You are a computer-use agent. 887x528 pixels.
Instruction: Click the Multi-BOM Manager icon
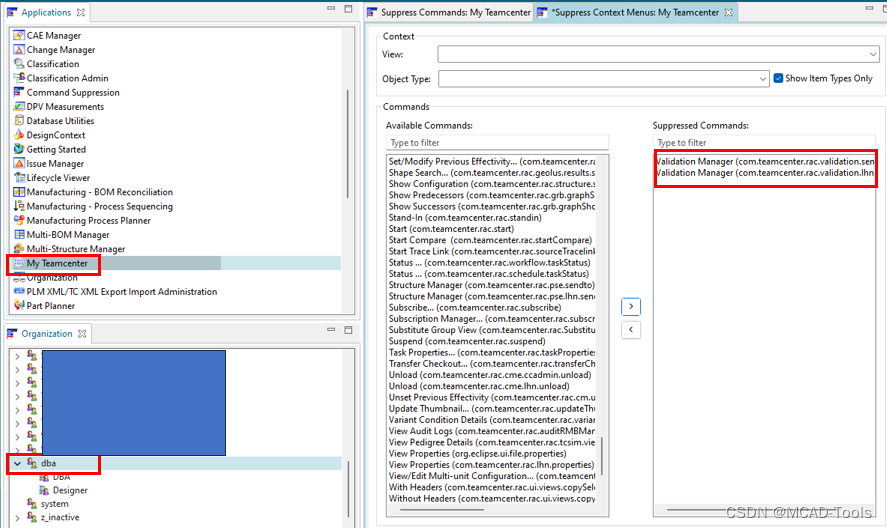pyautogui.click(x=19, y=234)
